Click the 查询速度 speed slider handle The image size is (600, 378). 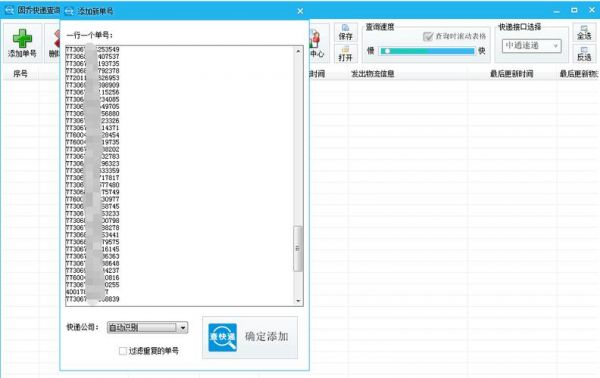[387, 51]
